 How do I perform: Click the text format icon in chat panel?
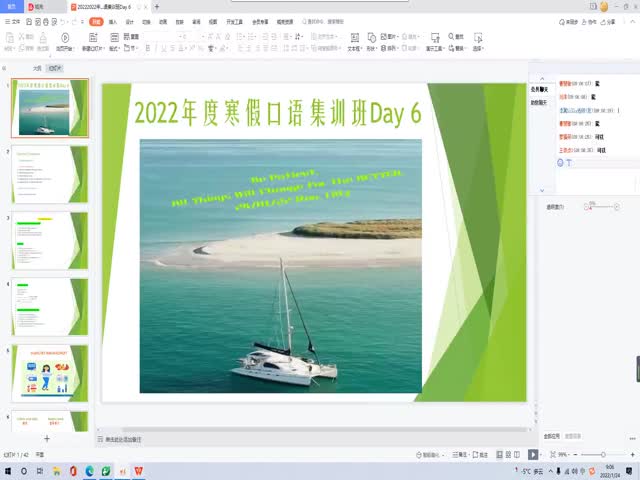[x=569, y=162]
